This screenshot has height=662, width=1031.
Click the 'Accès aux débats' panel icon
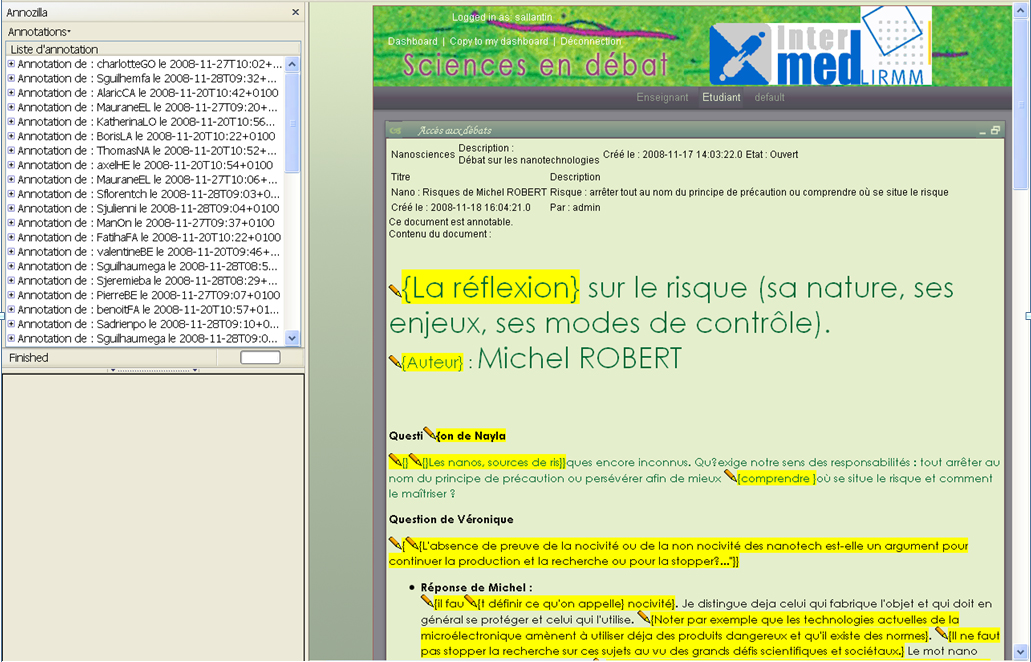pos(396,130)
